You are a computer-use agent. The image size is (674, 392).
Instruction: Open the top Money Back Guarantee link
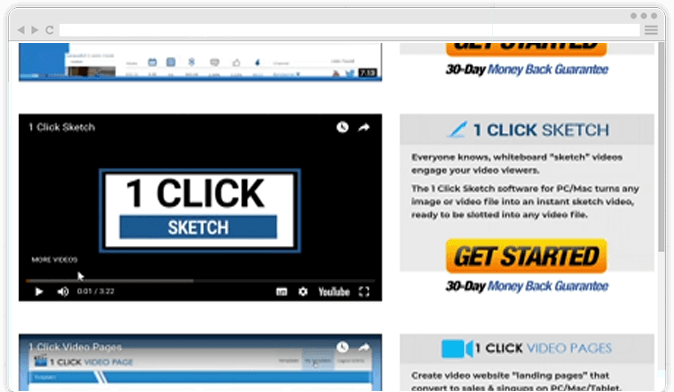point(548,69)
